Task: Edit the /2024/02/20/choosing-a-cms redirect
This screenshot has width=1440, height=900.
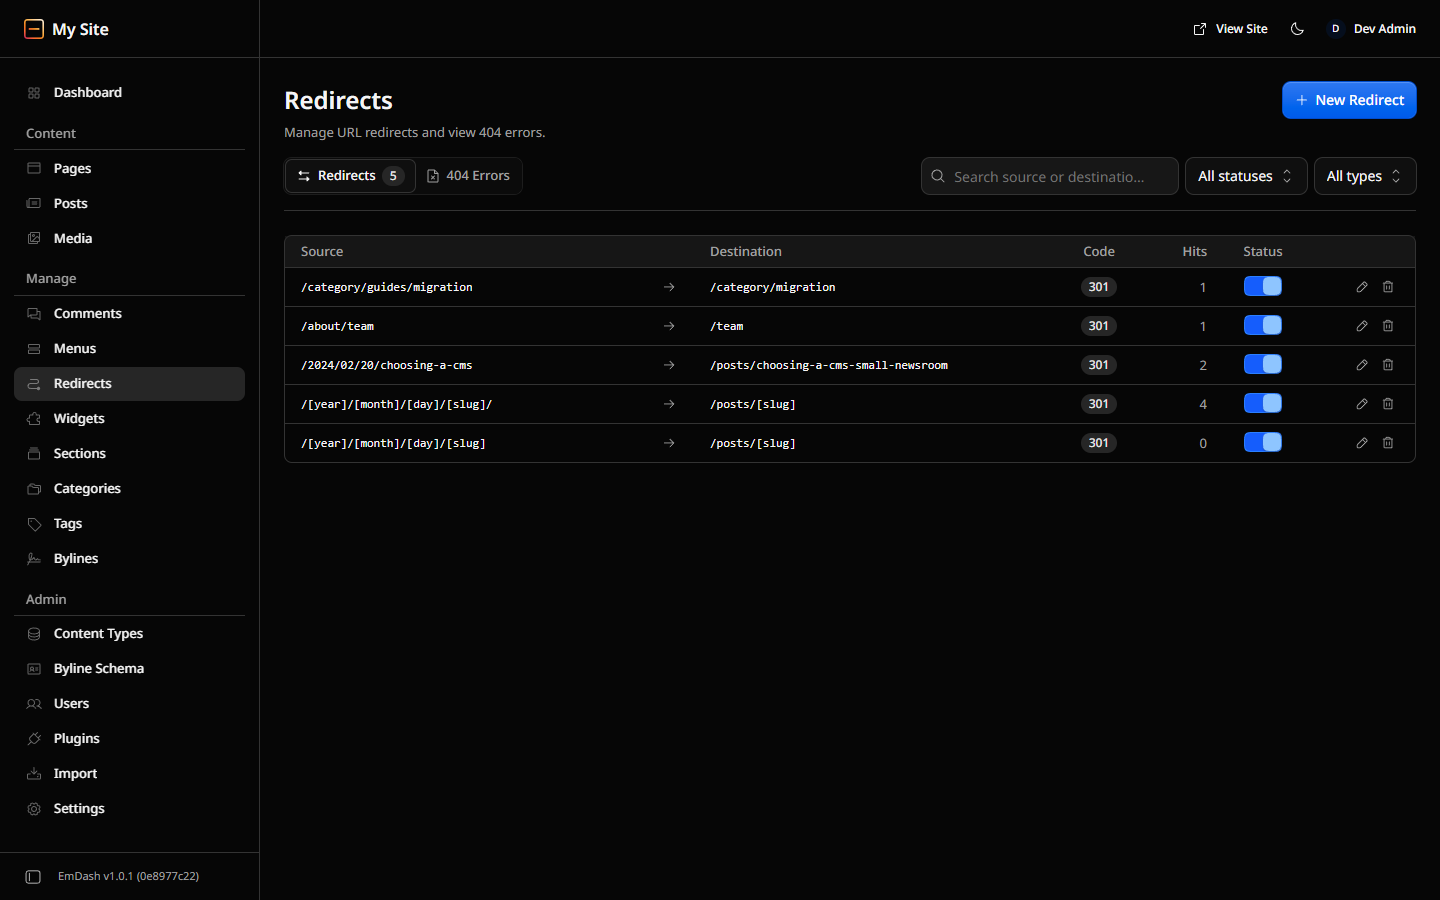Action: (1362, 365)
